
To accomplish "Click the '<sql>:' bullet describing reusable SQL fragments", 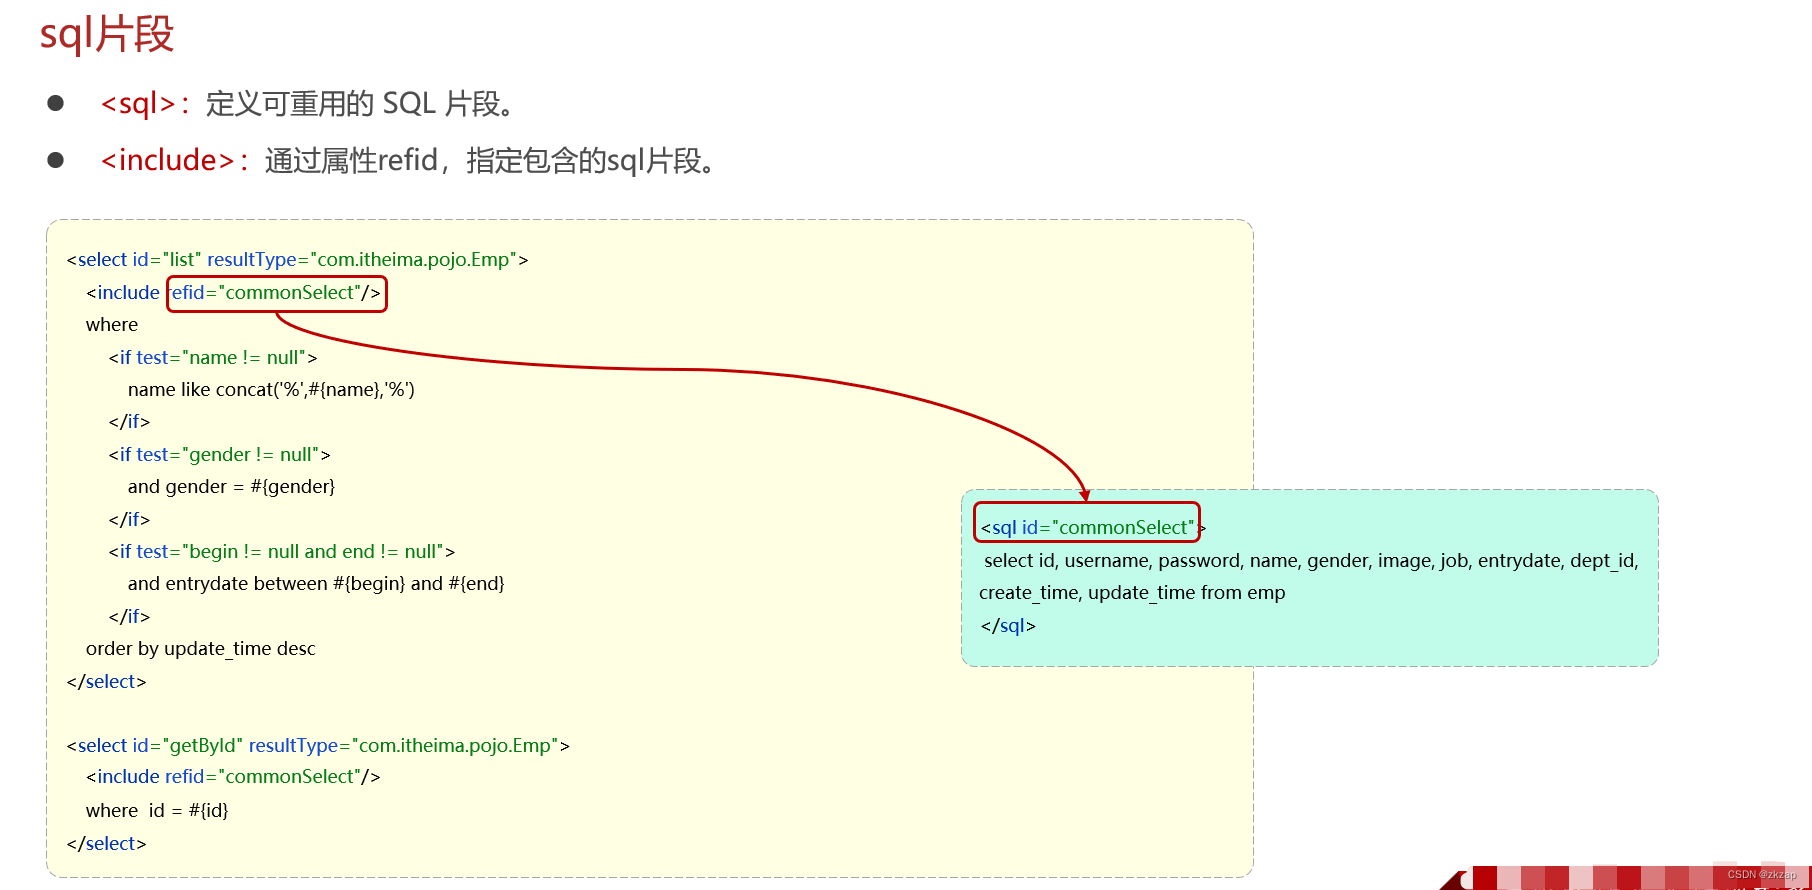I will pyautogui.click(x=307, y=104).
